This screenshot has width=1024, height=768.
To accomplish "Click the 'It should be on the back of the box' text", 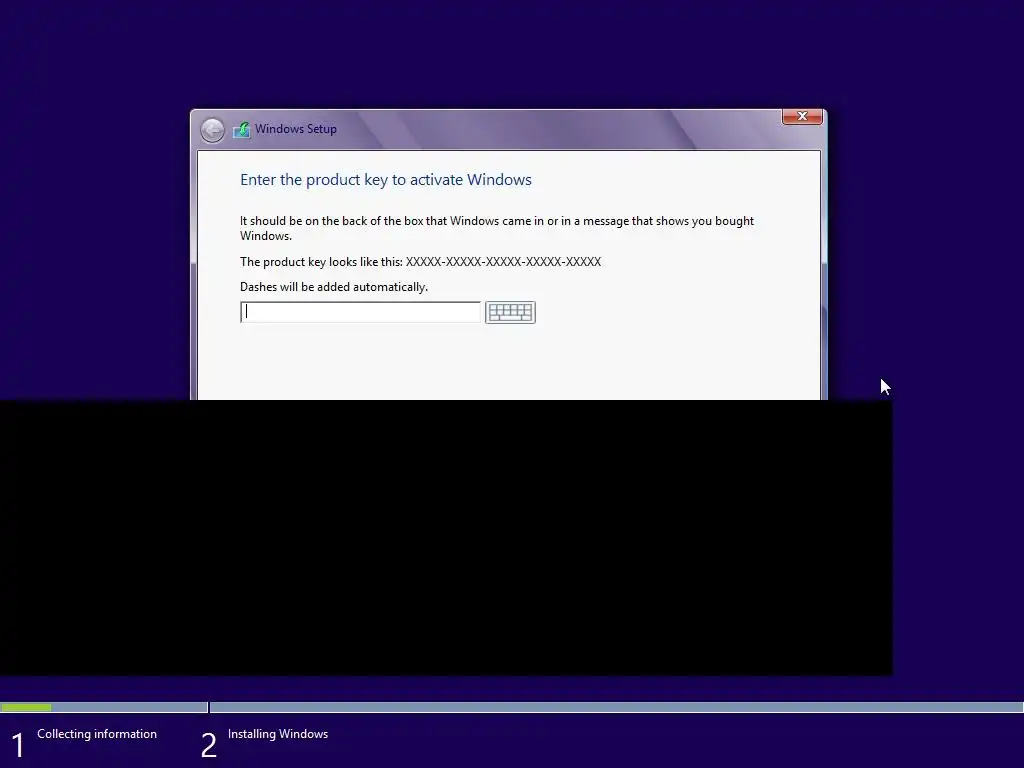I will (x=496, y=228).
